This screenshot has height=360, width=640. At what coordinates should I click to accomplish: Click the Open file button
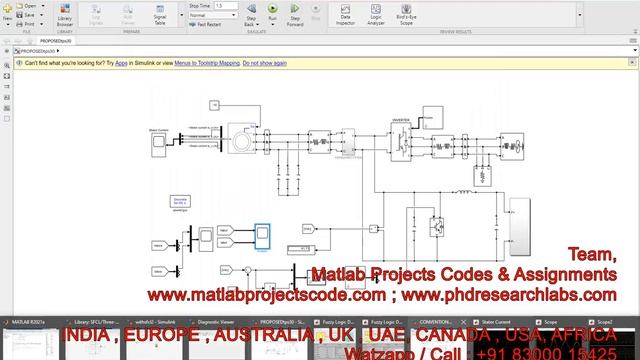click(x=27, y=6)
